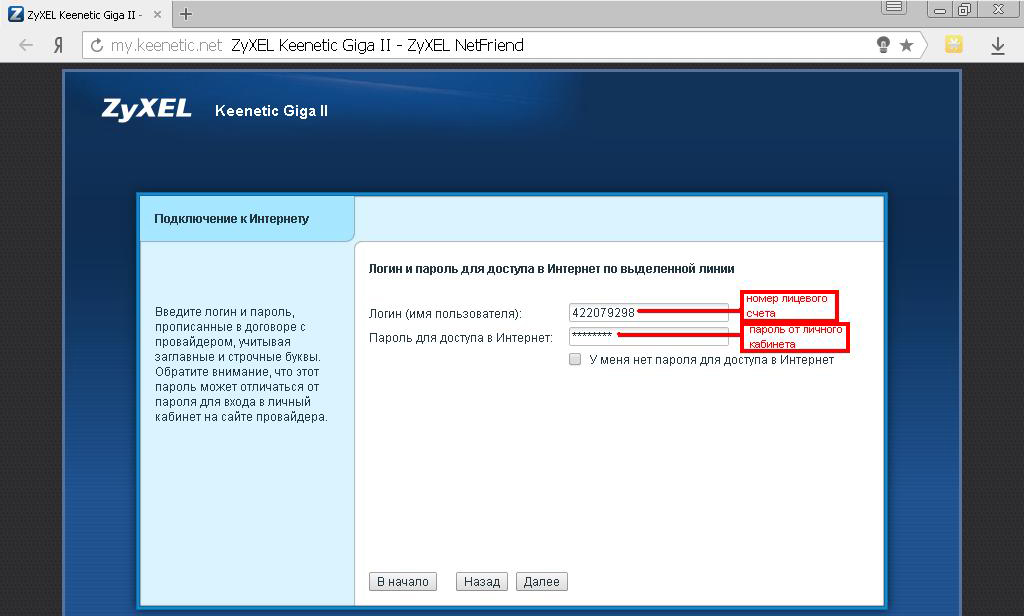Open Yandex home via the Я icon
This screenshot has width=1024, height=616.
coord(59,45)
